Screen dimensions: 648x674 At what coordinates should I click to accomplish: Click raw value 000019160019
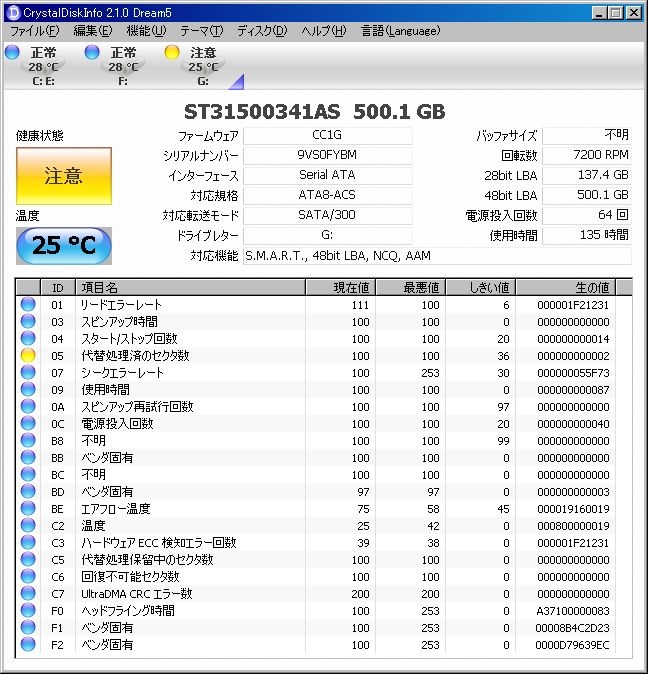pyautogui.click(x=573, y=509)
